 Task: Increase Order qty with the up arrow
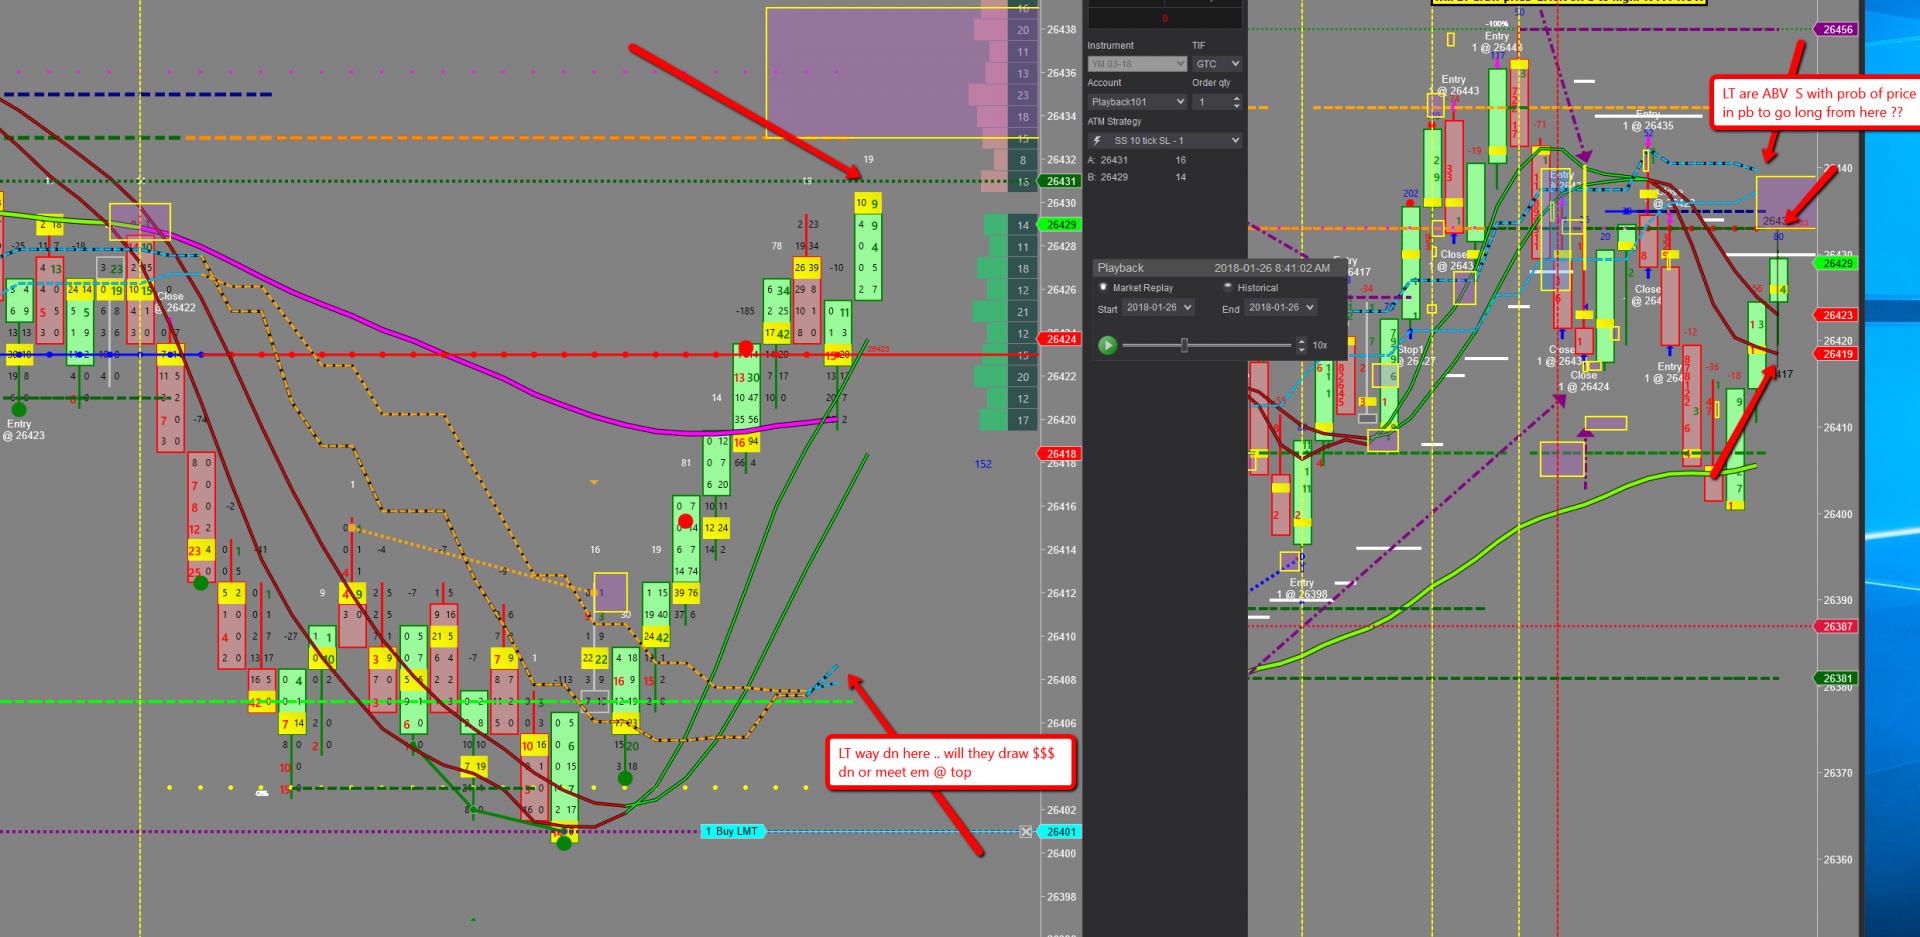(1237, 98)
